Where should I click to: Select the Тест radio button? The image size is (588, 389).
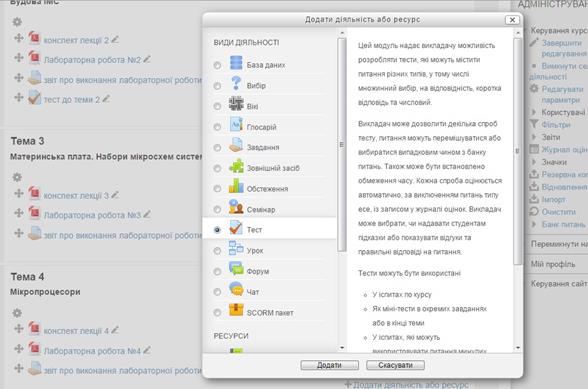(217, 230)
